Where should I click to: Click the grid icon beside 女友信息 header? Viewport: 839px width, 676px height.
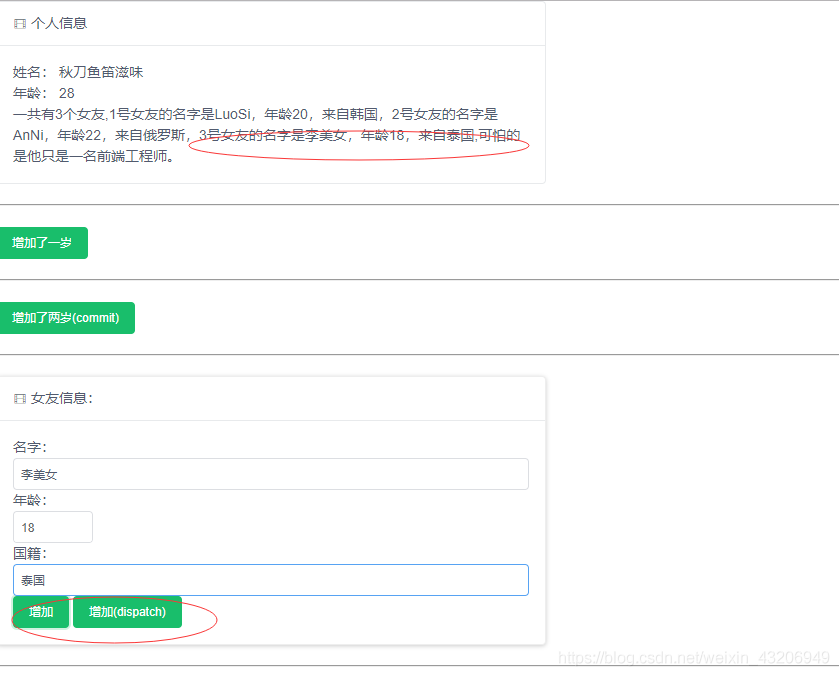click(x=19, y=398)
